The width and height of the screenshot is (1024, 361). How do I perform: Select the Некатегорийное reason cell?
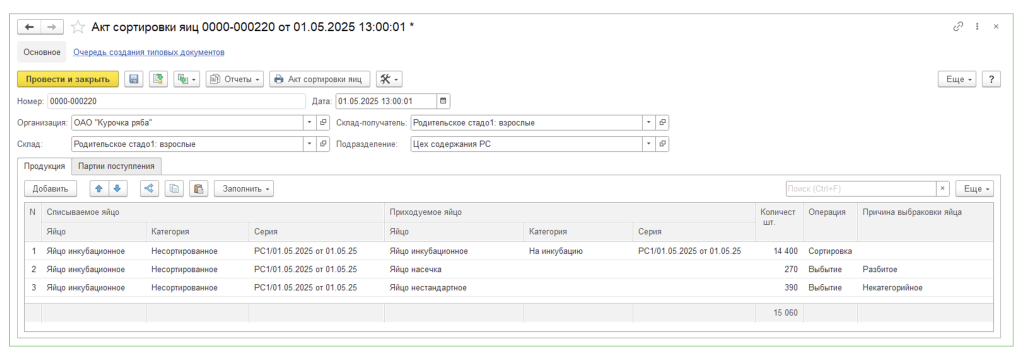click(925, 287)
